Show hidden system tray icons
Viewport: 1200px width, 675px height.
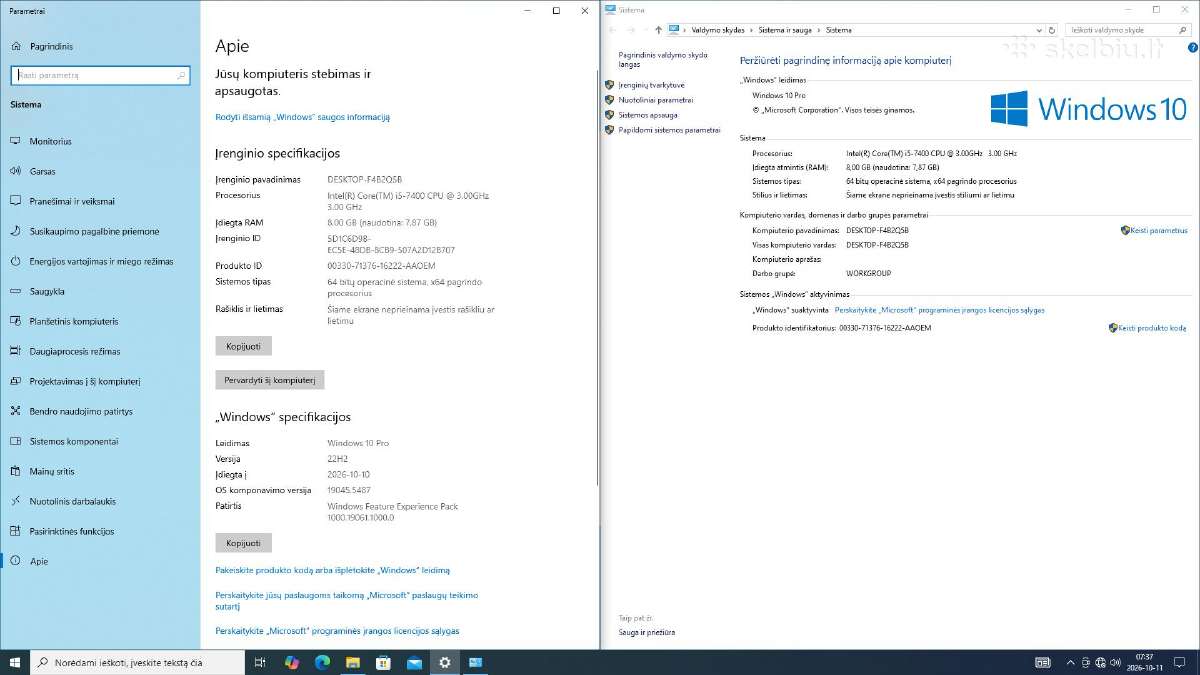point(1071,662)
